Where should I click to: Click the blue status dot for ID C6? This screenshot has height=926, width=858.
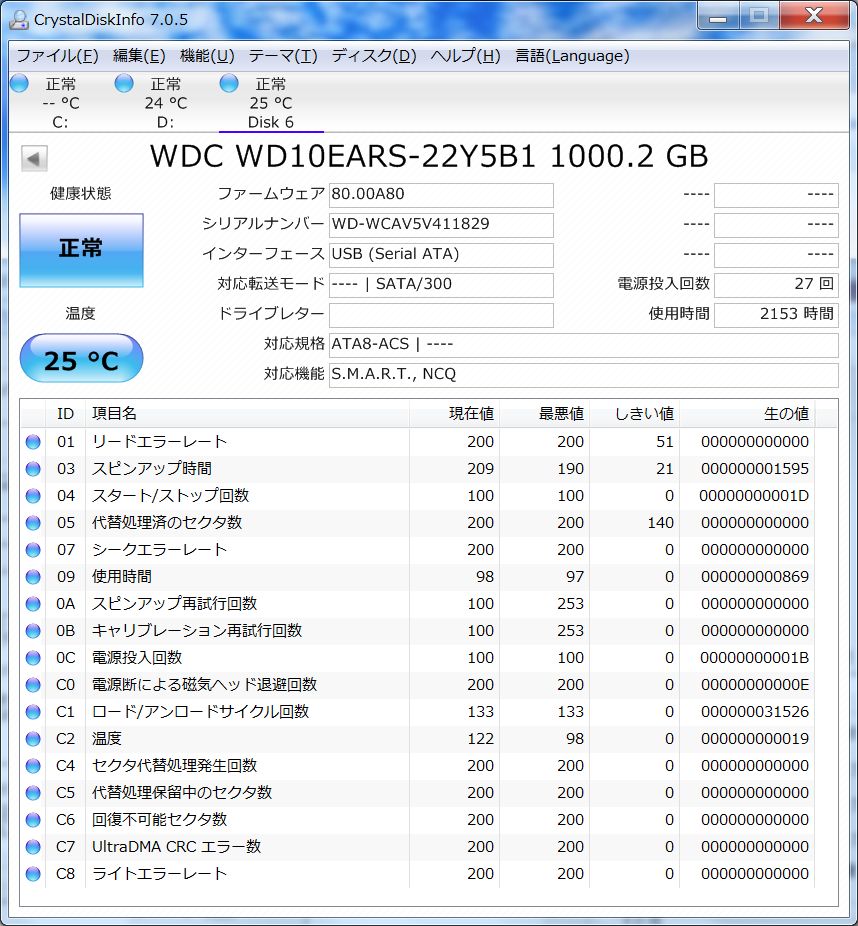[x=33, y=820]
